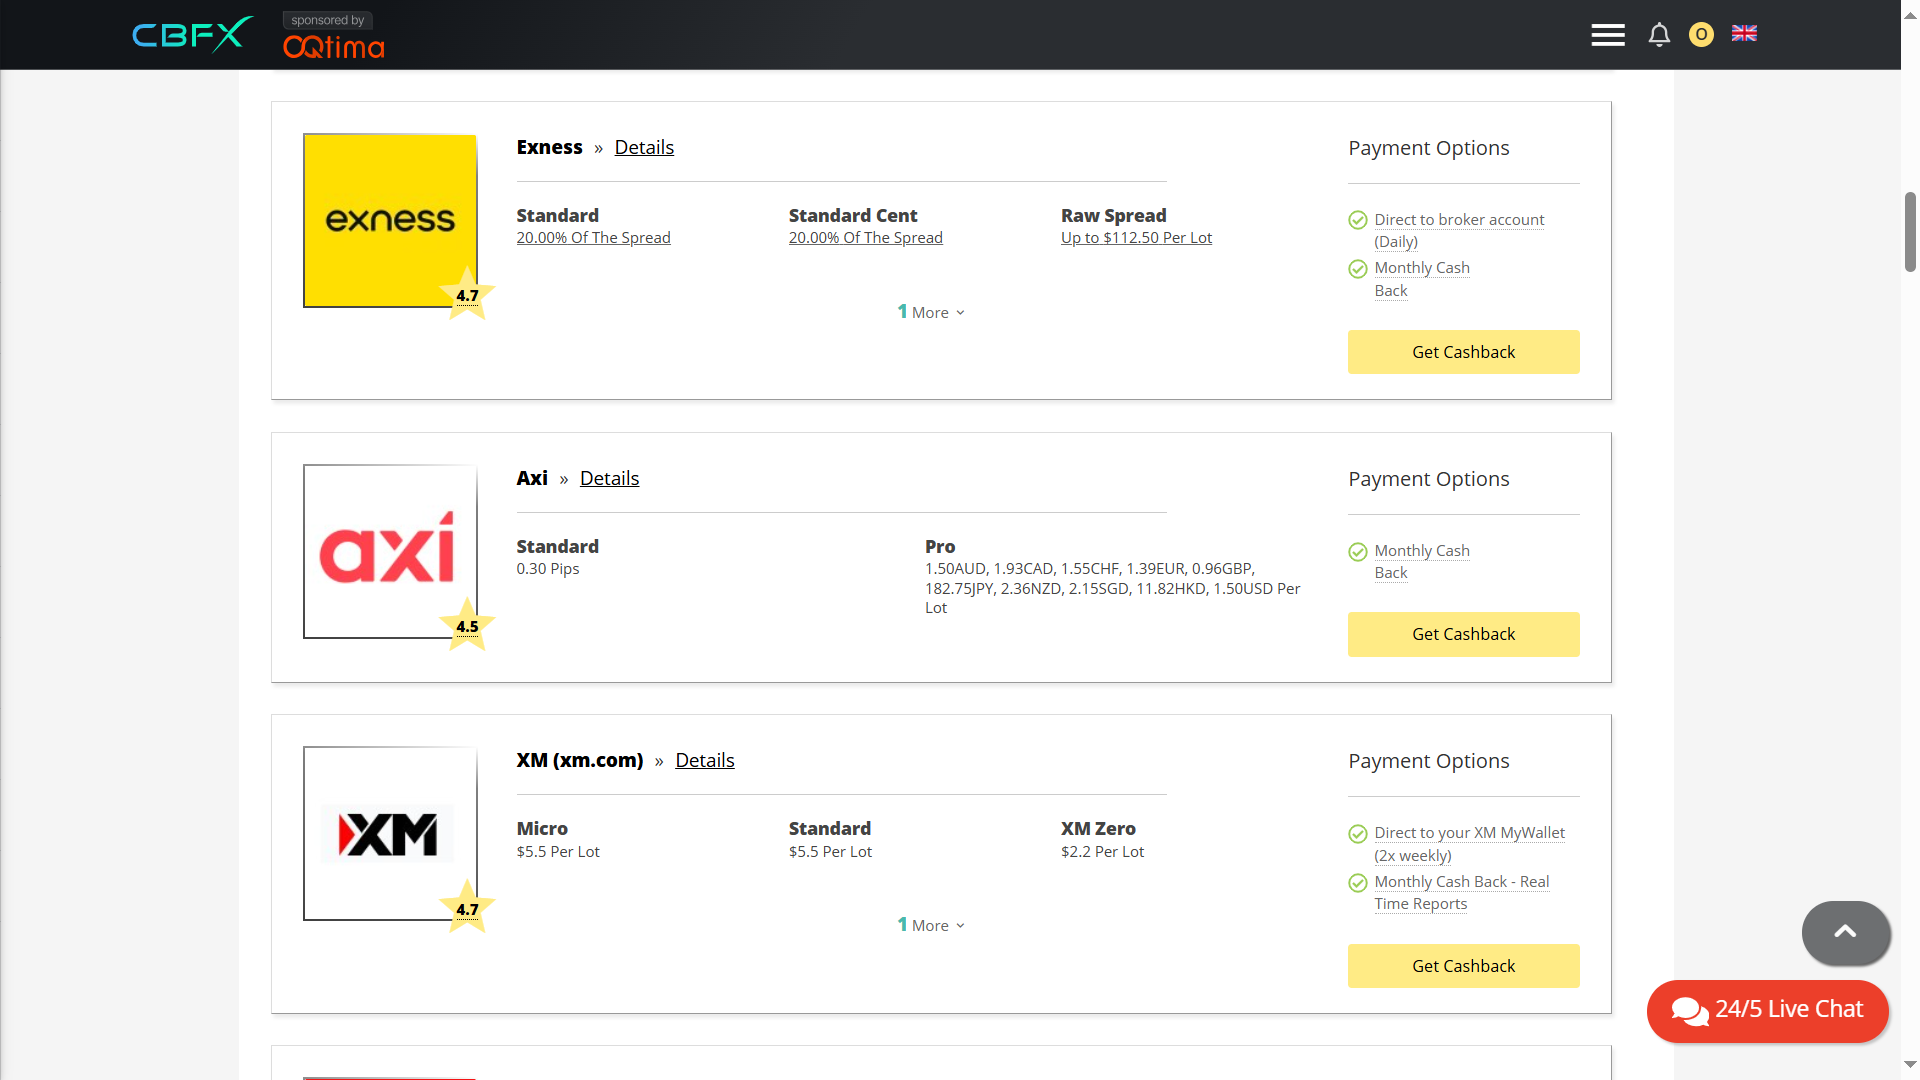Click Exness Direct to broker account checkmark
Image resolution: width=1920 pixels, height=1080 pixels.
(1358, 220)
